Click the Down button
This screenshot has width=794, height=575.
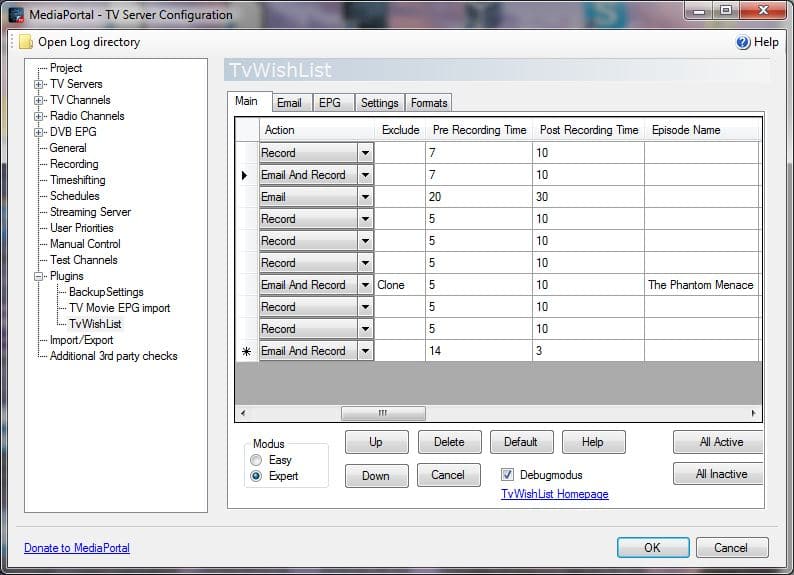[x=376, y=476]
